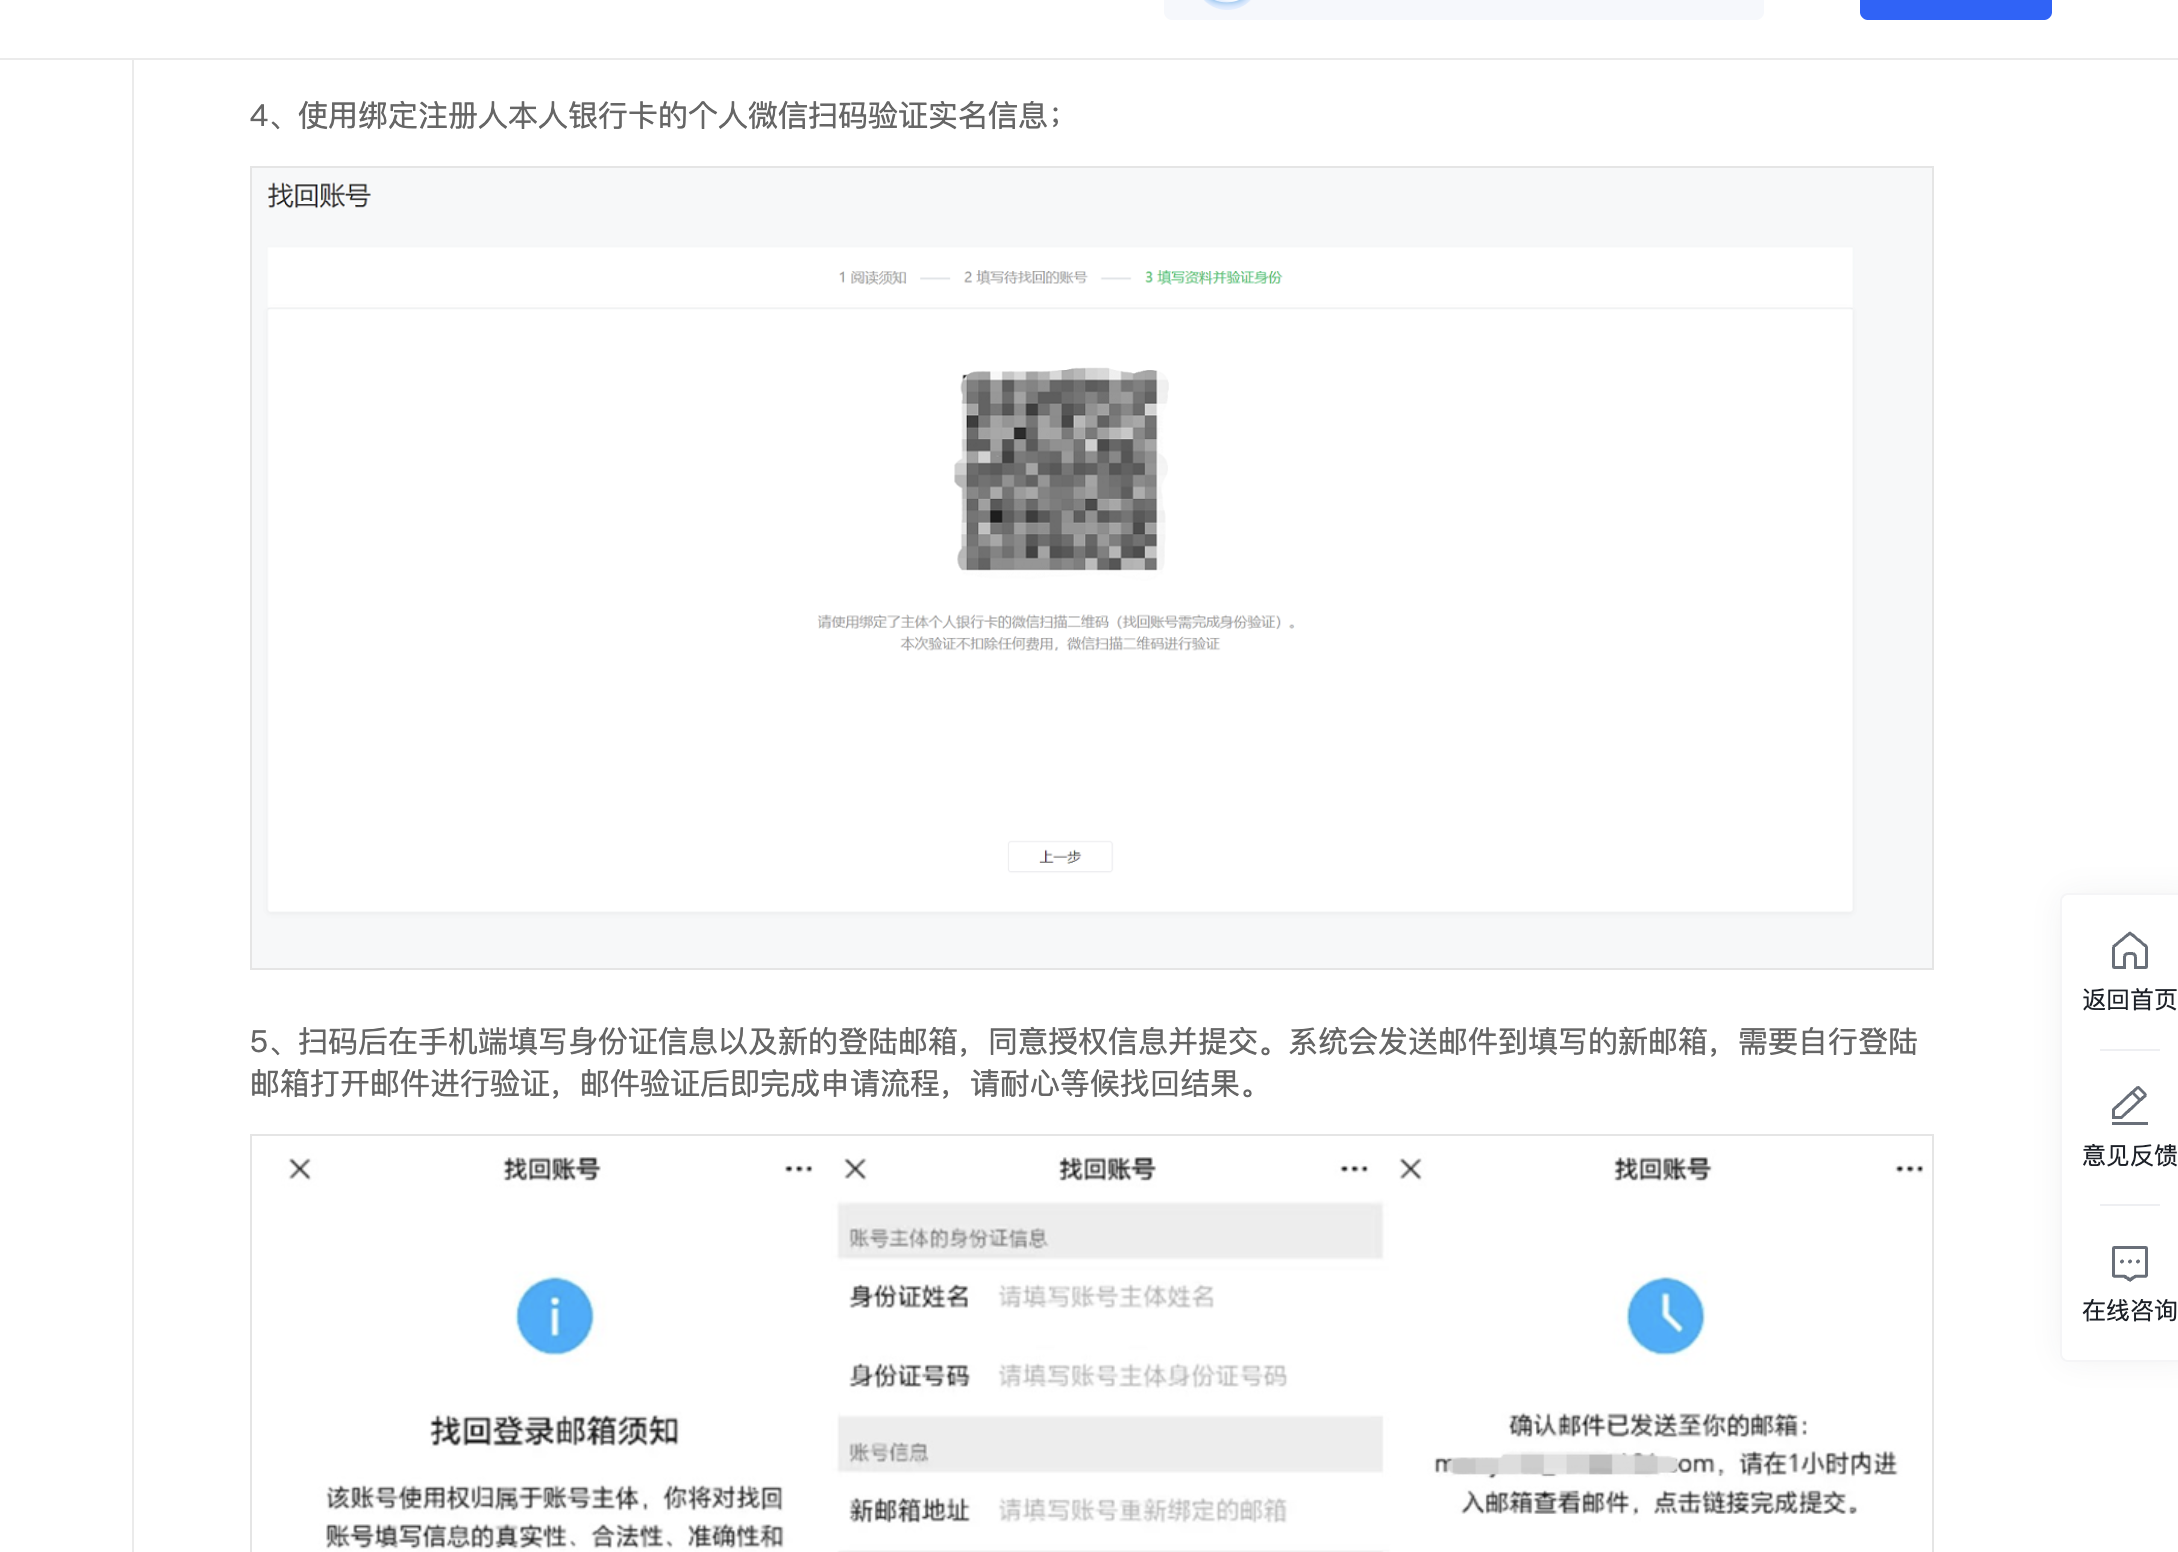Click the blurred QR code image
The height and width of the screenshot is (1552, 2178).
tap(1060, 470)
